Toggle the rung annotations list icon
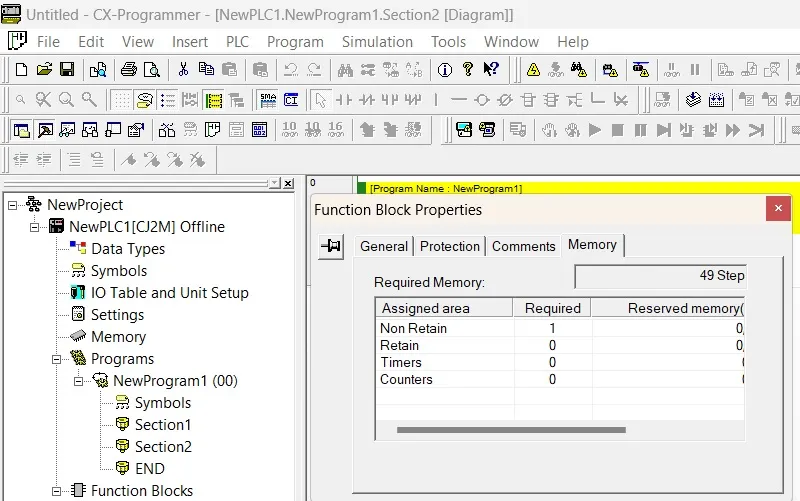The image size is (800, 501). 167,100
